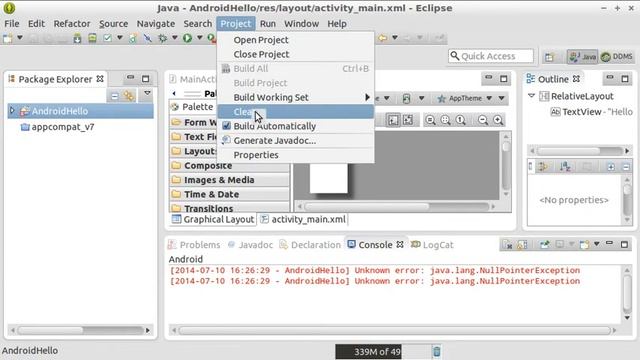Click the layout canvas horizontal scrollbar
Viewport: 640px width, 360px height.
(x=397, y=207)
